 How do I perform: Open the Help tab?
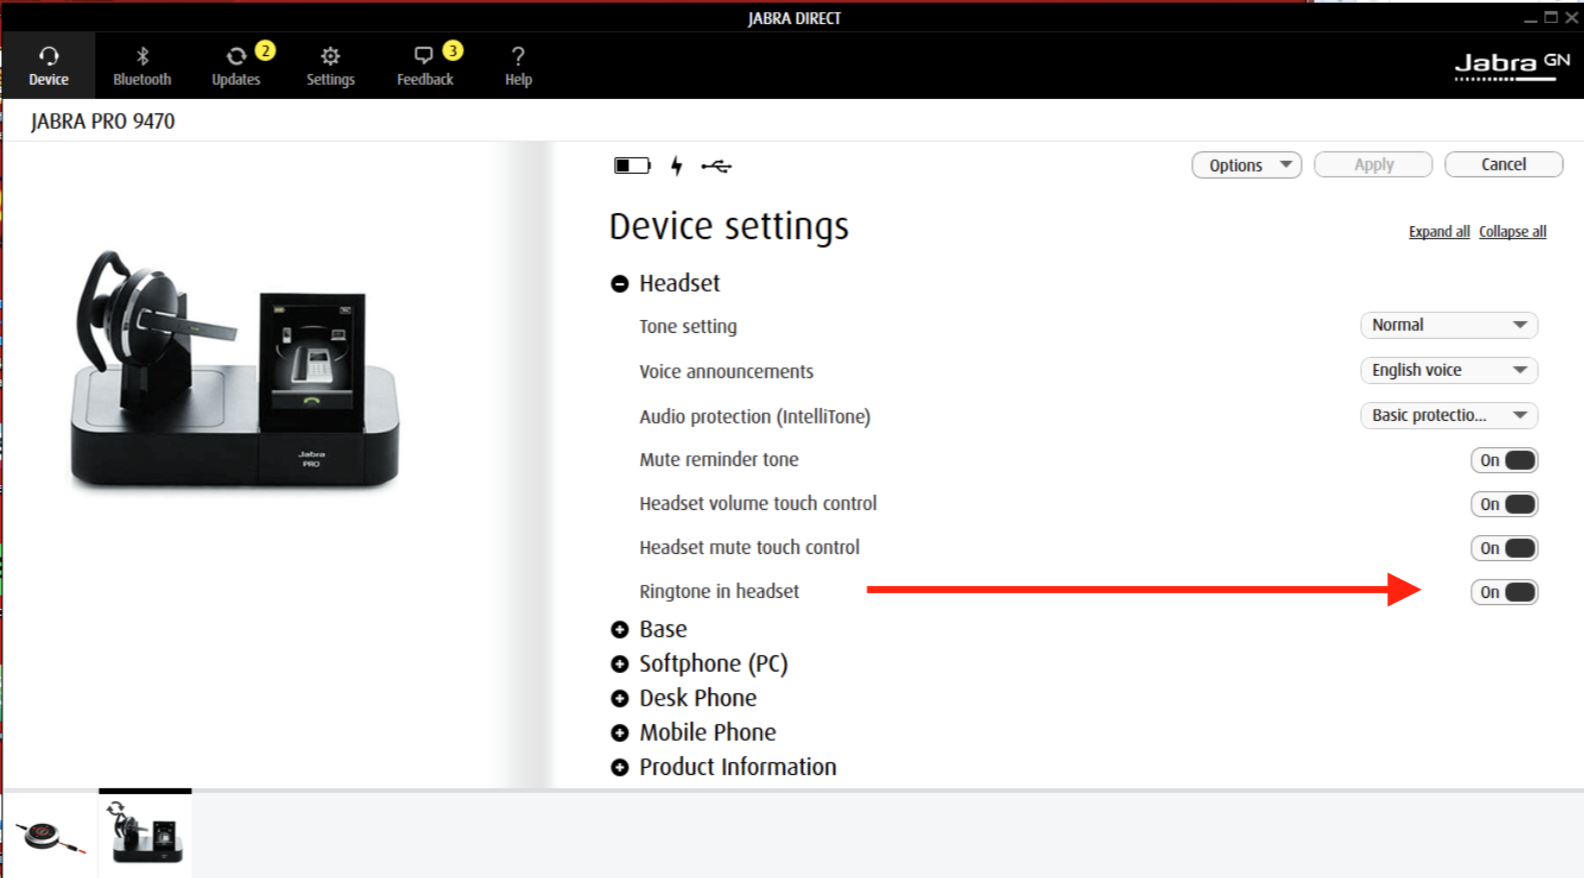click(518, 65)
